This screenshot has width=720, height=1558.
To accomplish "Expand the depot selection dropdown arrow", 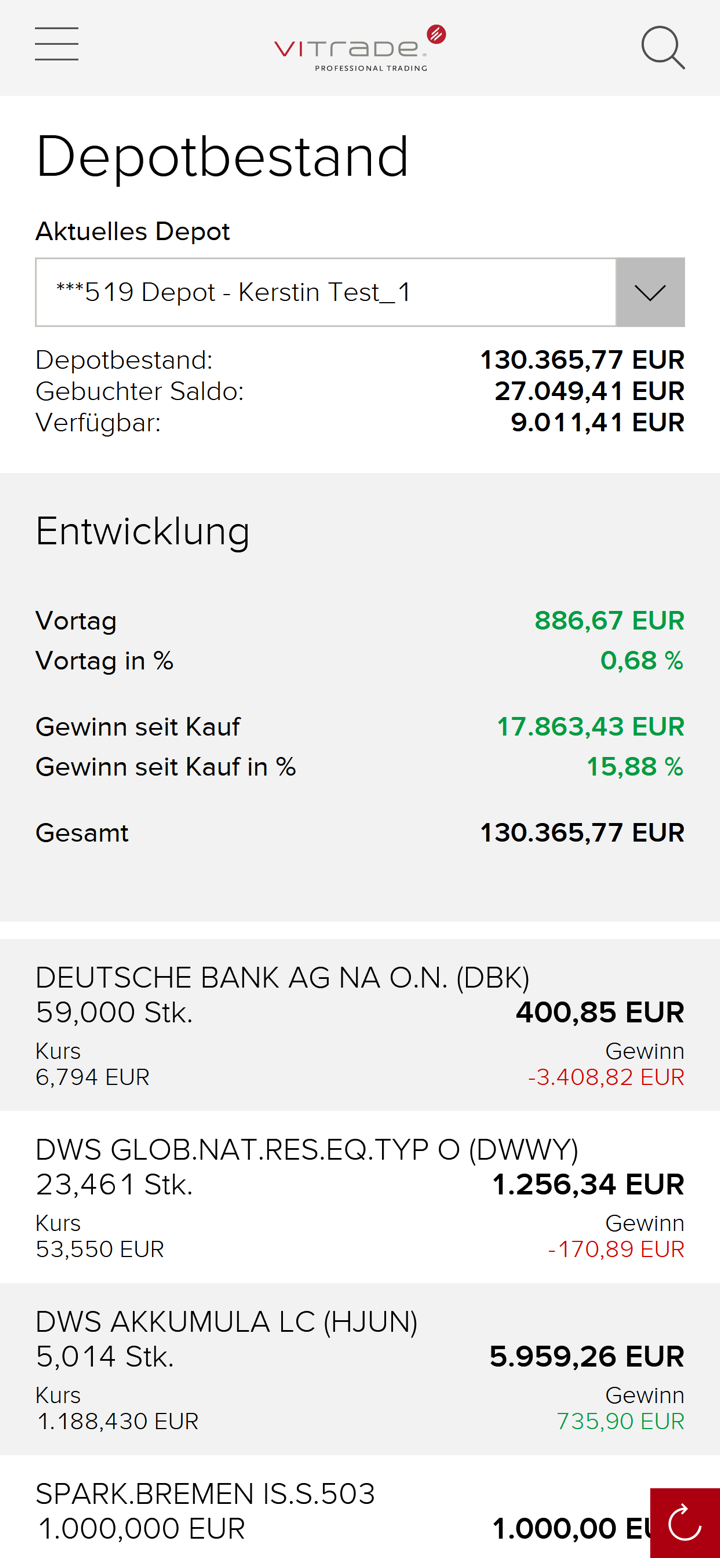I will click(650, 292).
